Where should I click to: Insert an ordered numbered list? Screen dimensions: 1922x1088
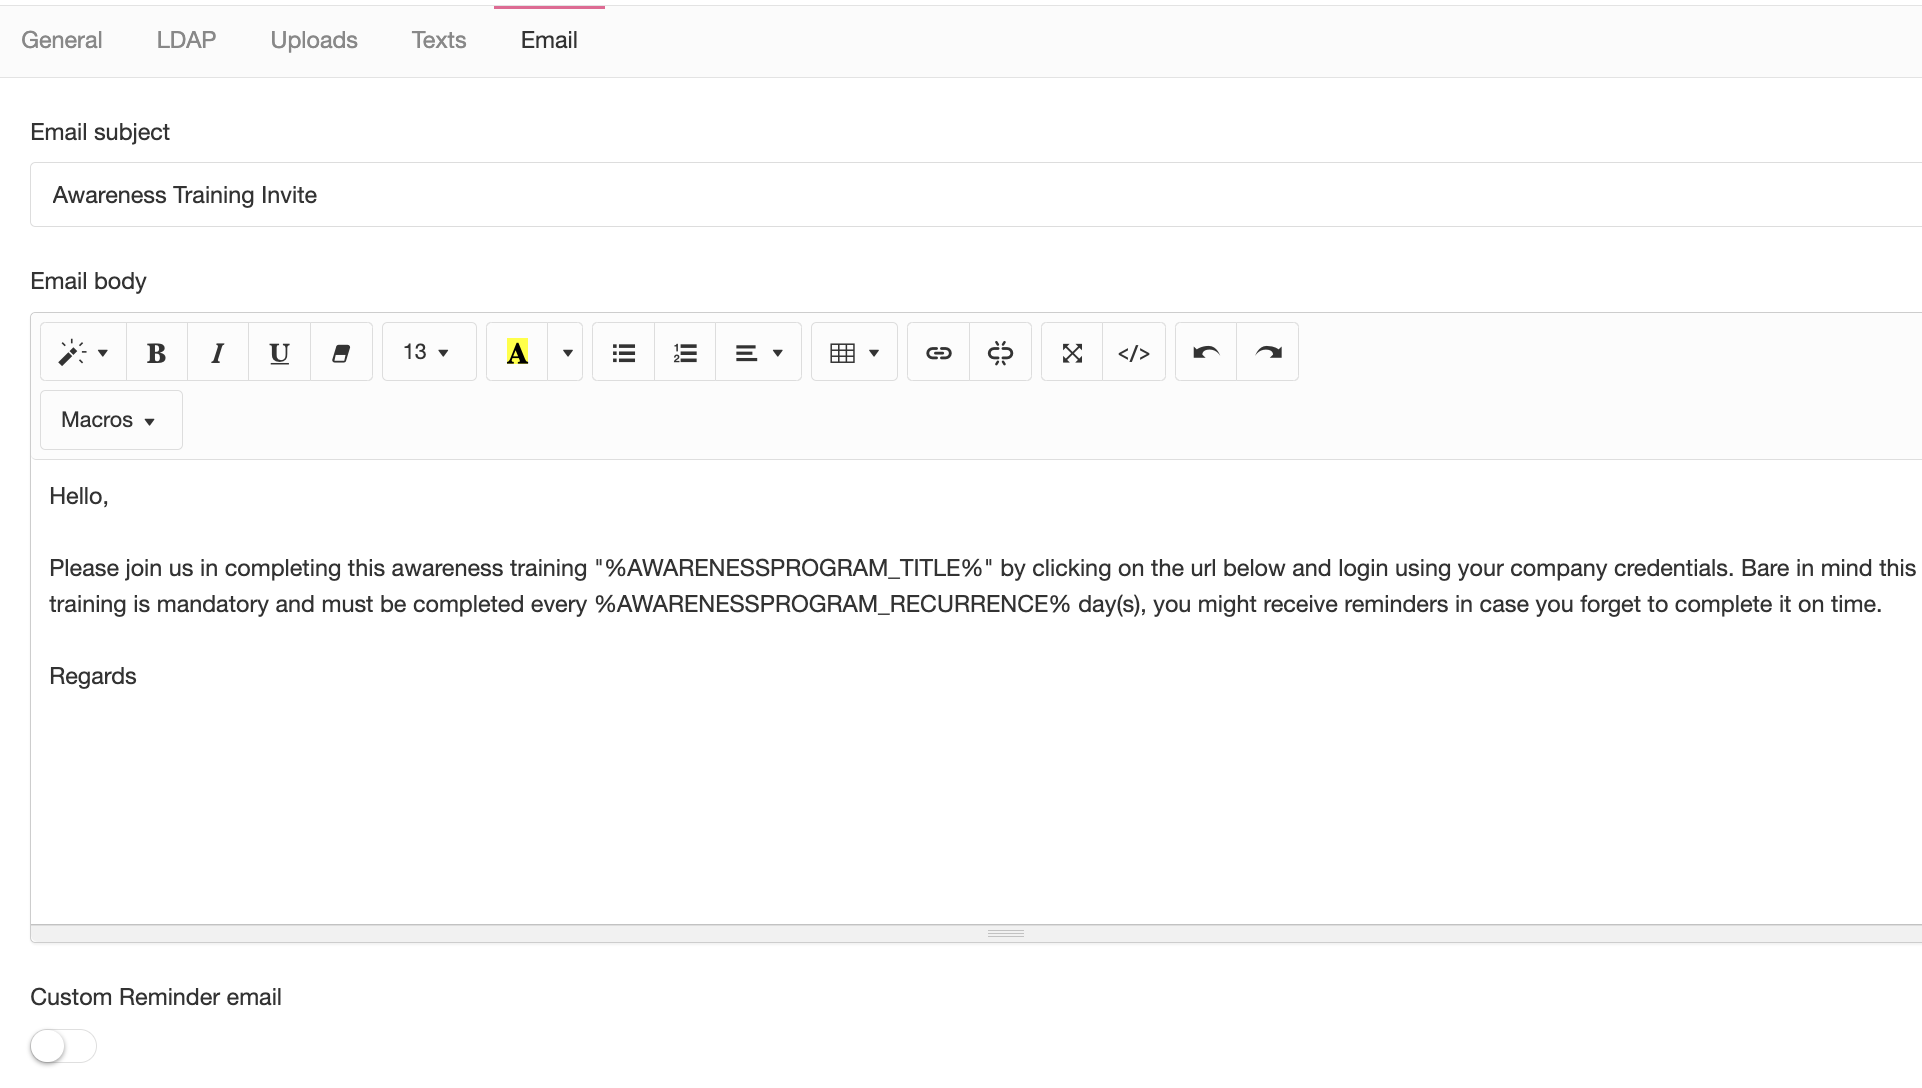(685, 352)
